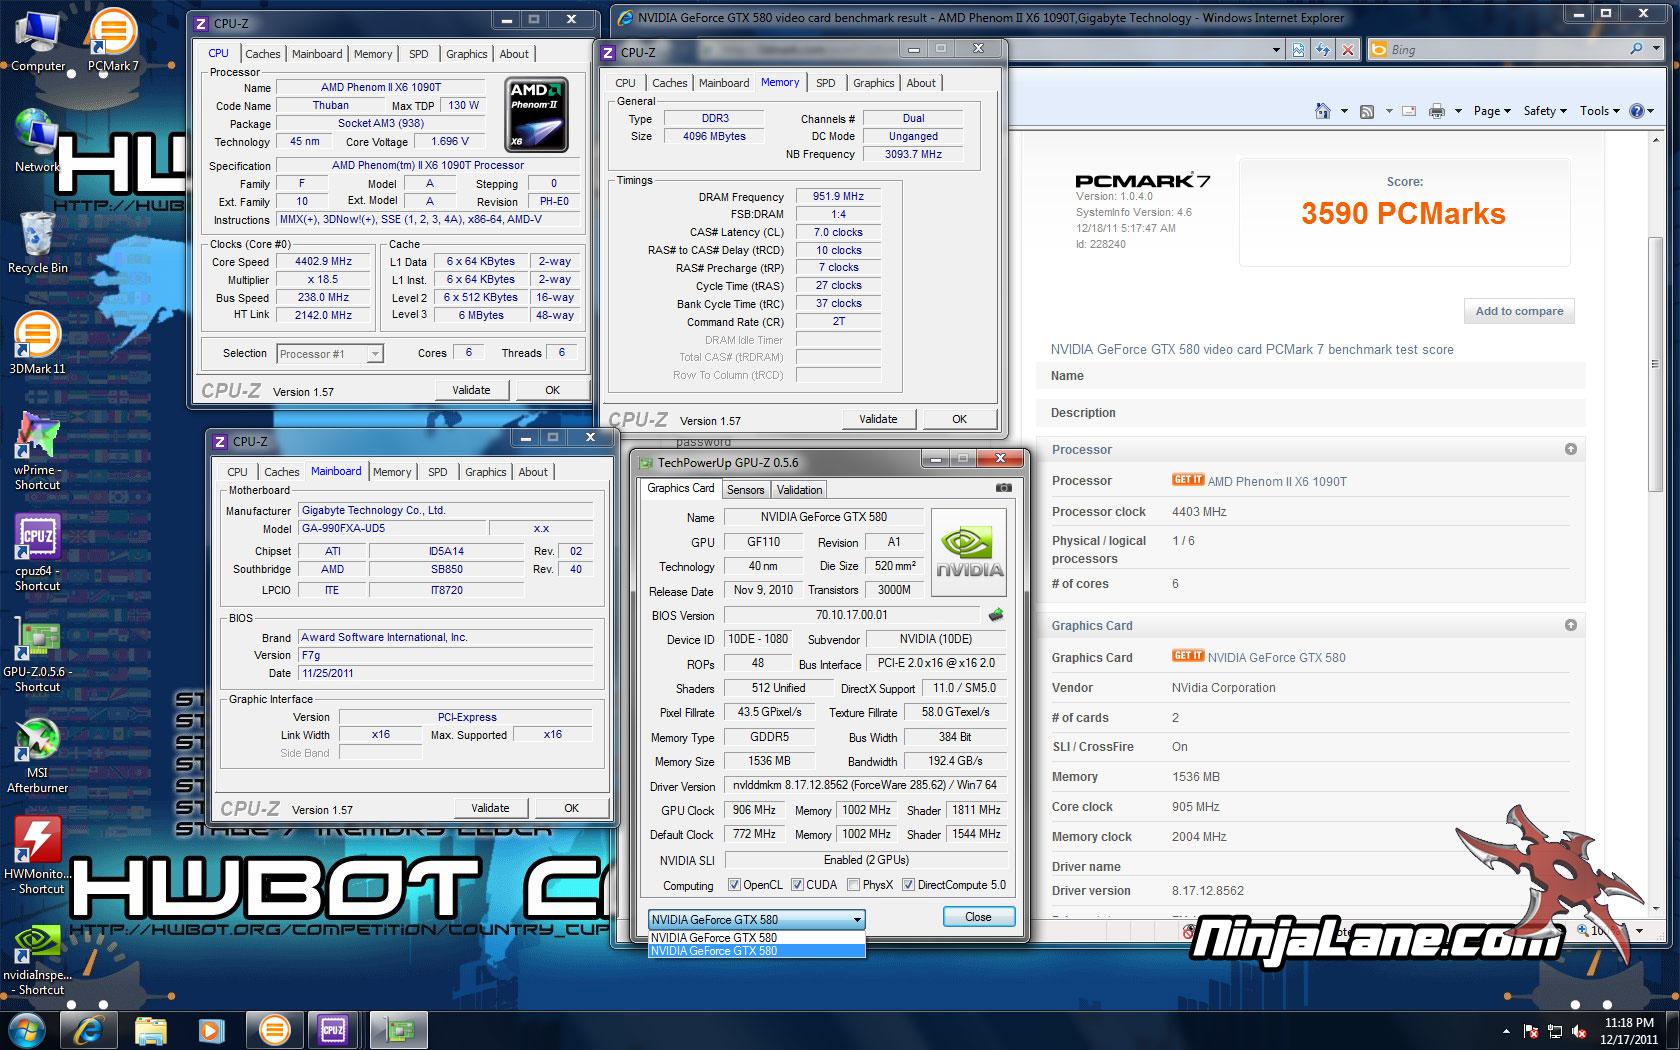The image size is (1680, 1050).
Task: Click the IE Stop red X icon
Action: tap(1348, 49)
